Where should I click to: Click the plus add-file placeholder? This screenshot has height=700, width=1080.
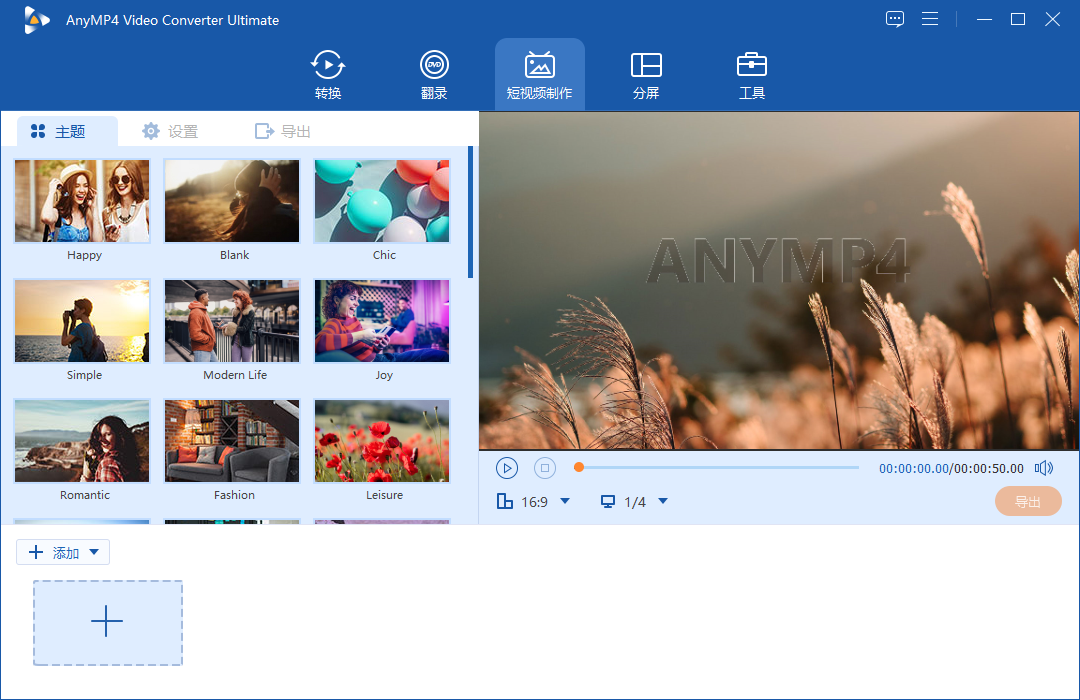pos(107,622)
